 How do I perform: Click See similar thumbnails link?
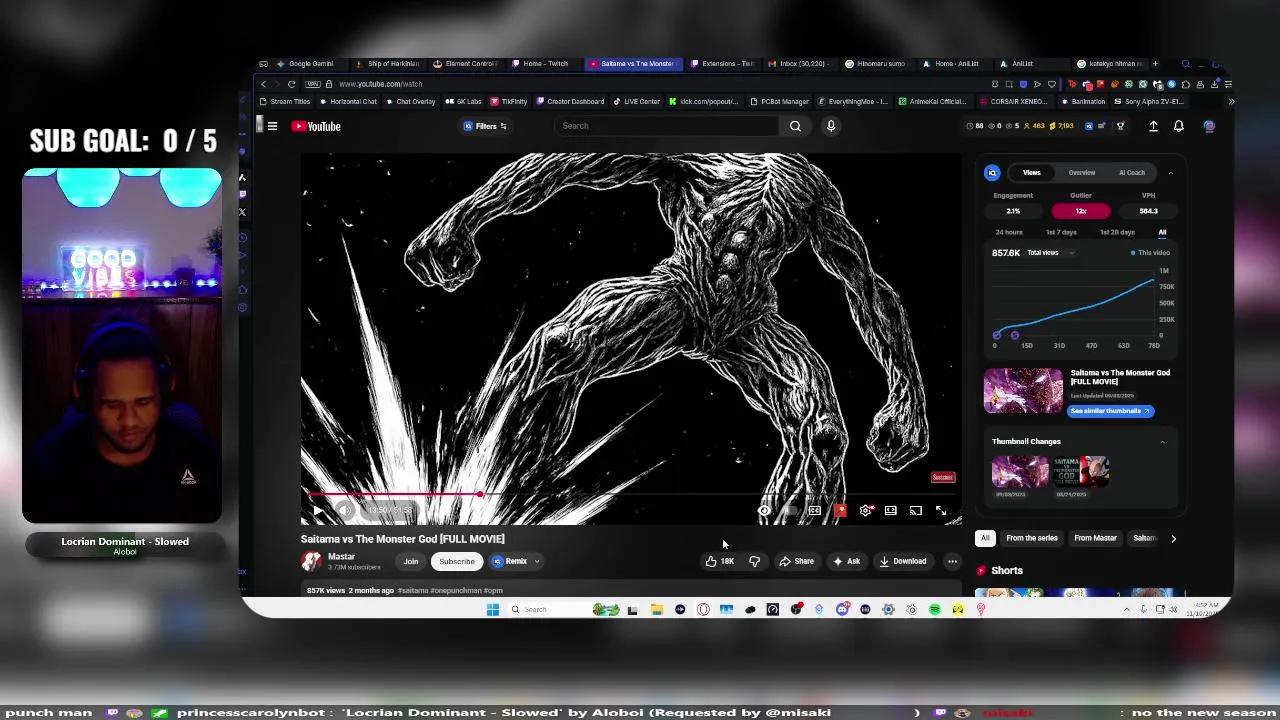[x=1111, y=411]
